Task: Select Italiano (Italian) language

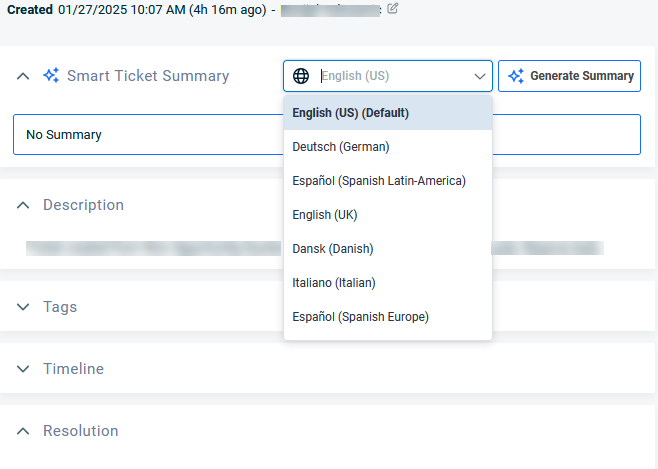Action: [333, 283]
